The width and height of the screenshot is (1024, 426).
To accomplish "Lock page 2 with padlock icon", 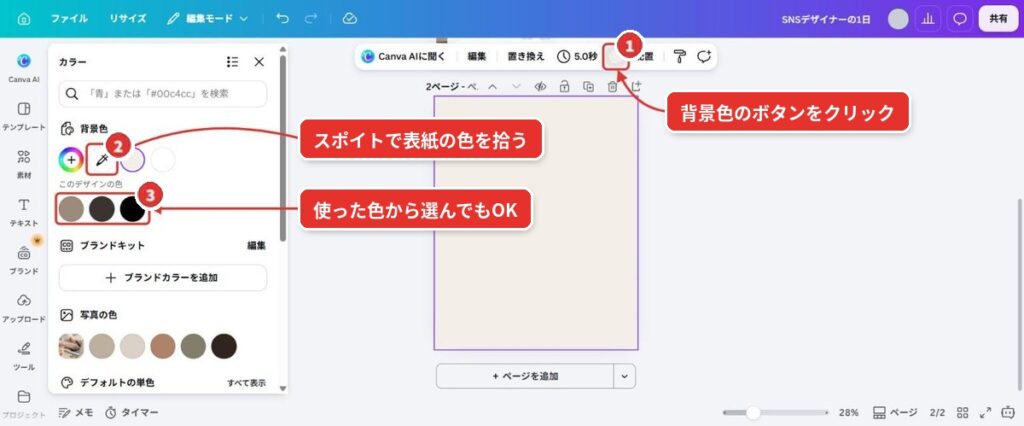I will click(x=564, y=86).
